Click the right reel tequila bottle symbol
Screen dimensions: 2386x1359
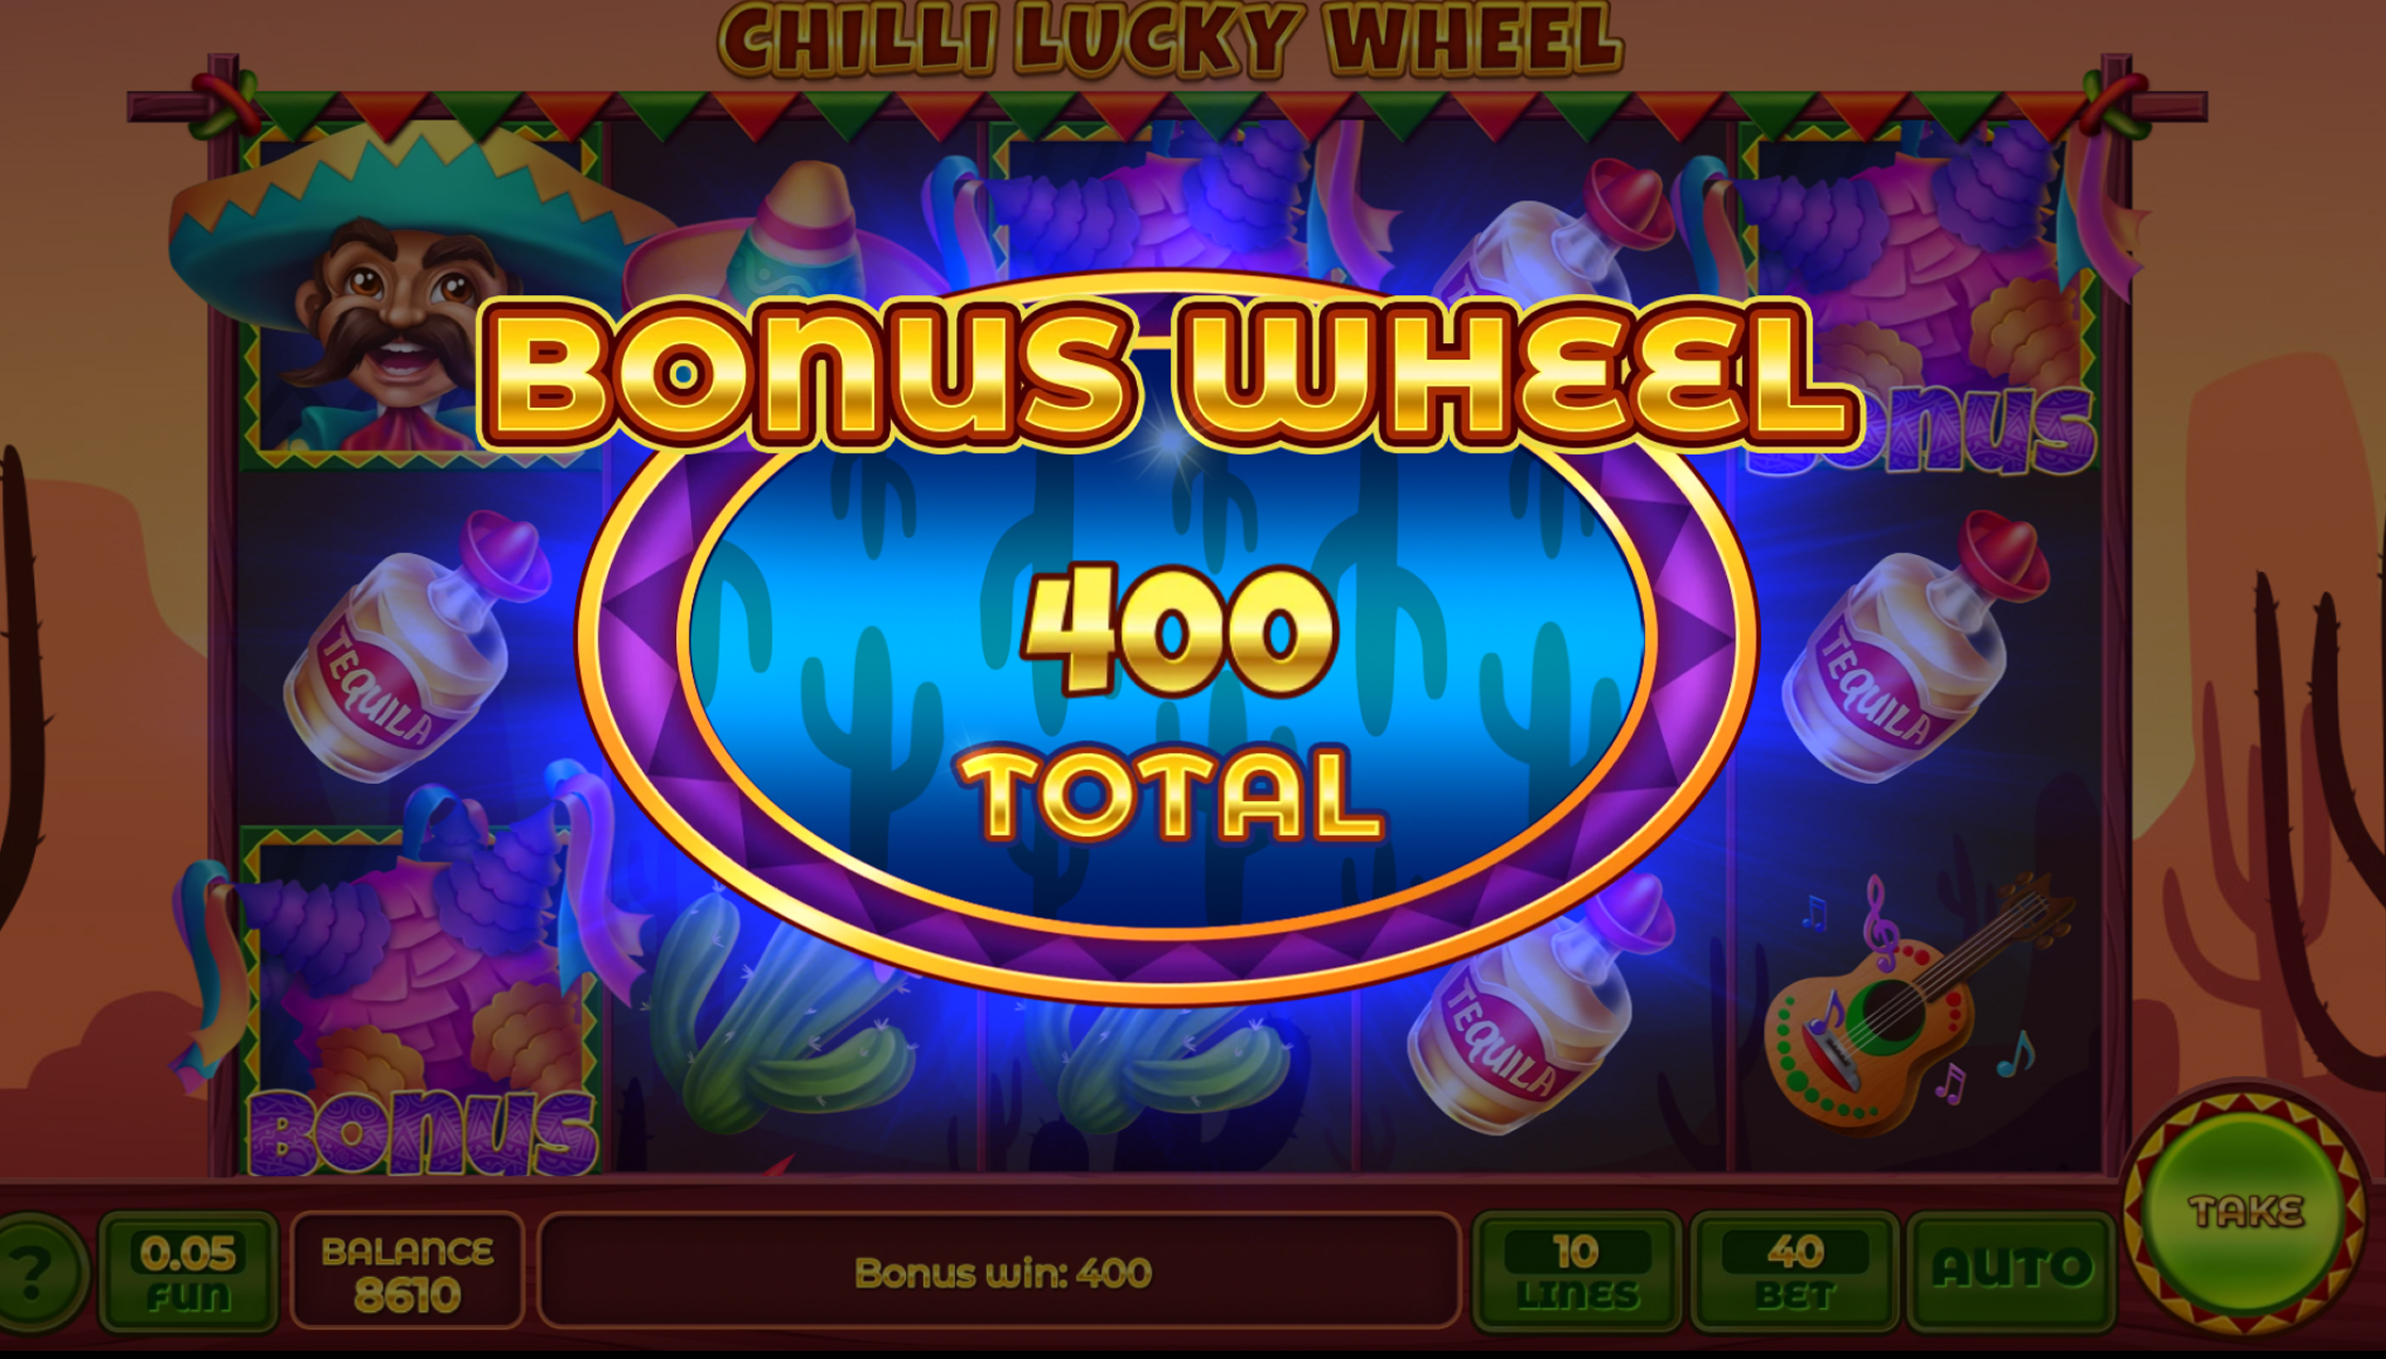pyautogui.click(x=1915, y=650)
